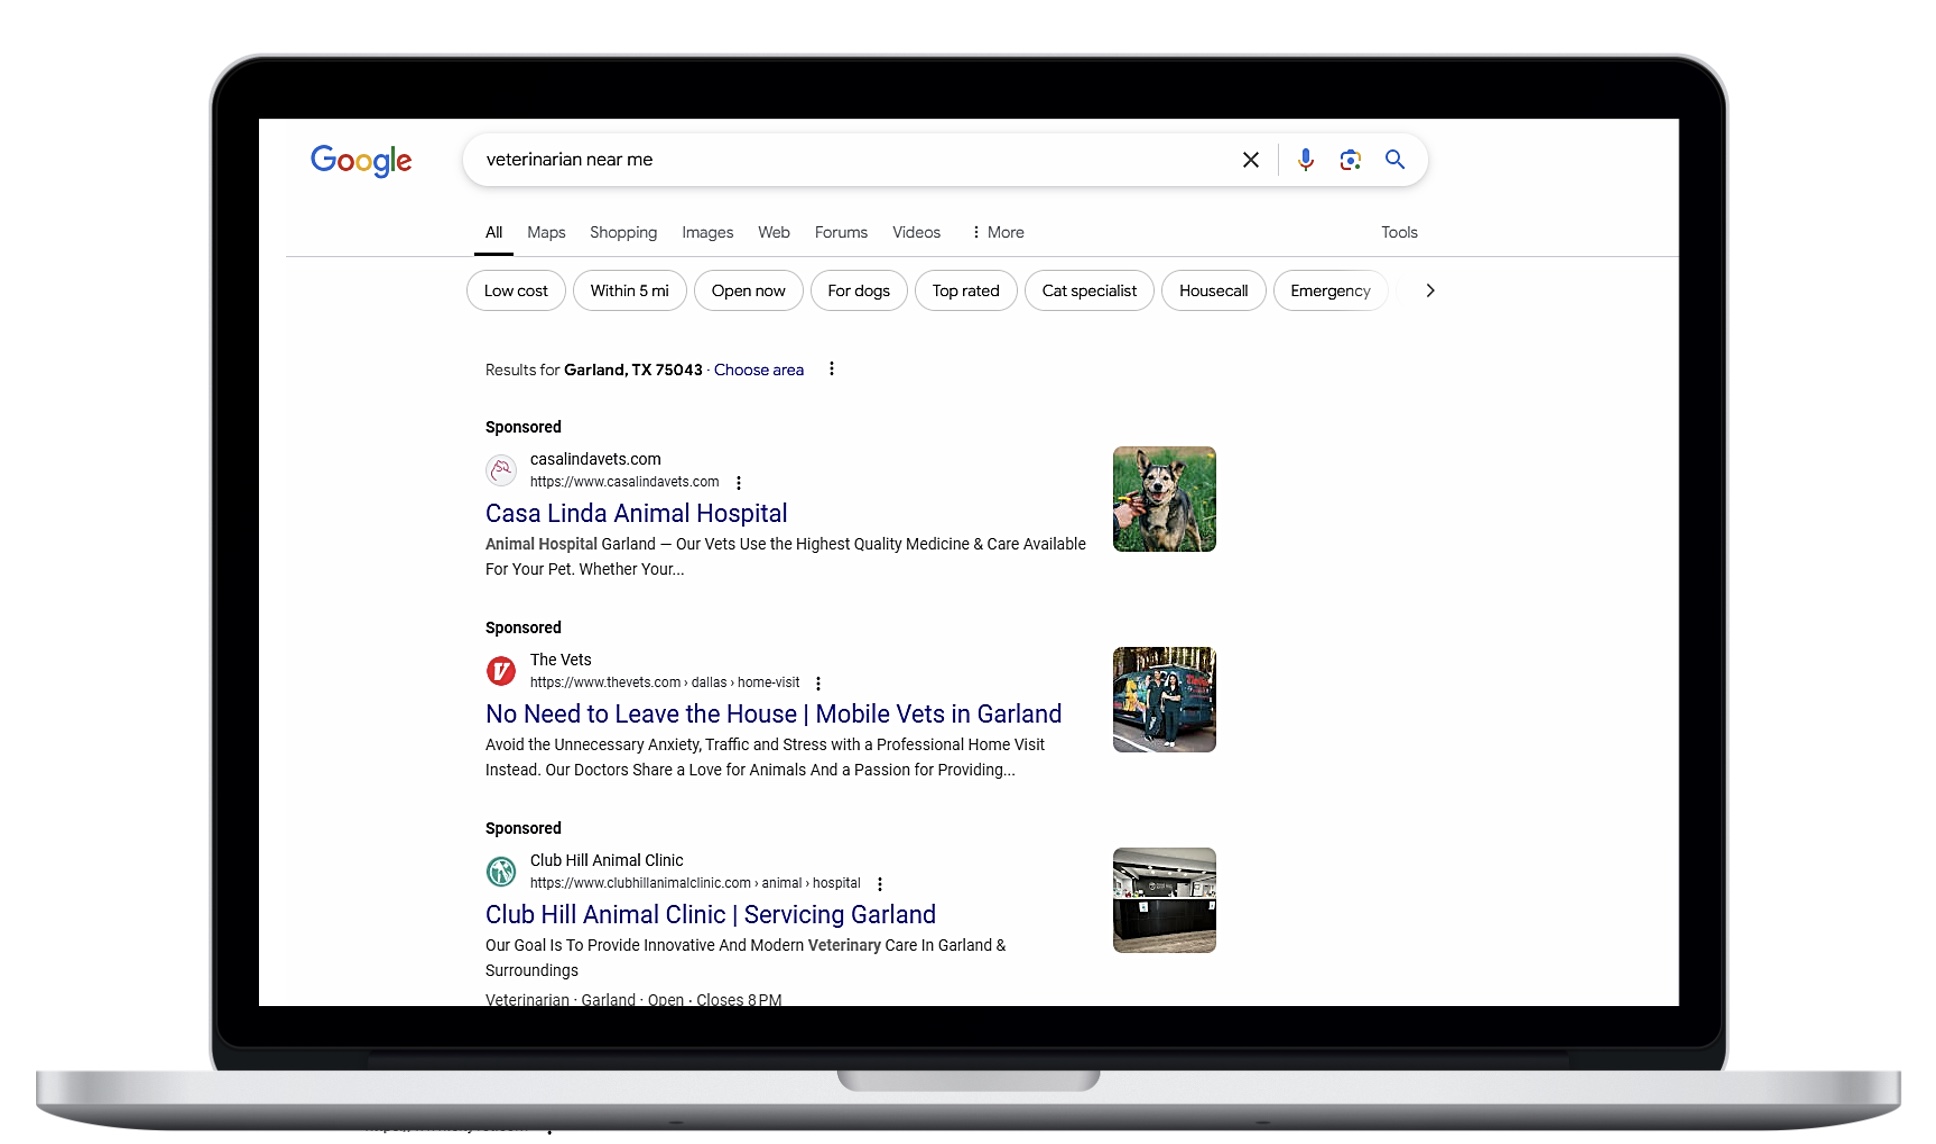Apply the Low cost filter chip

click(516, 291)
